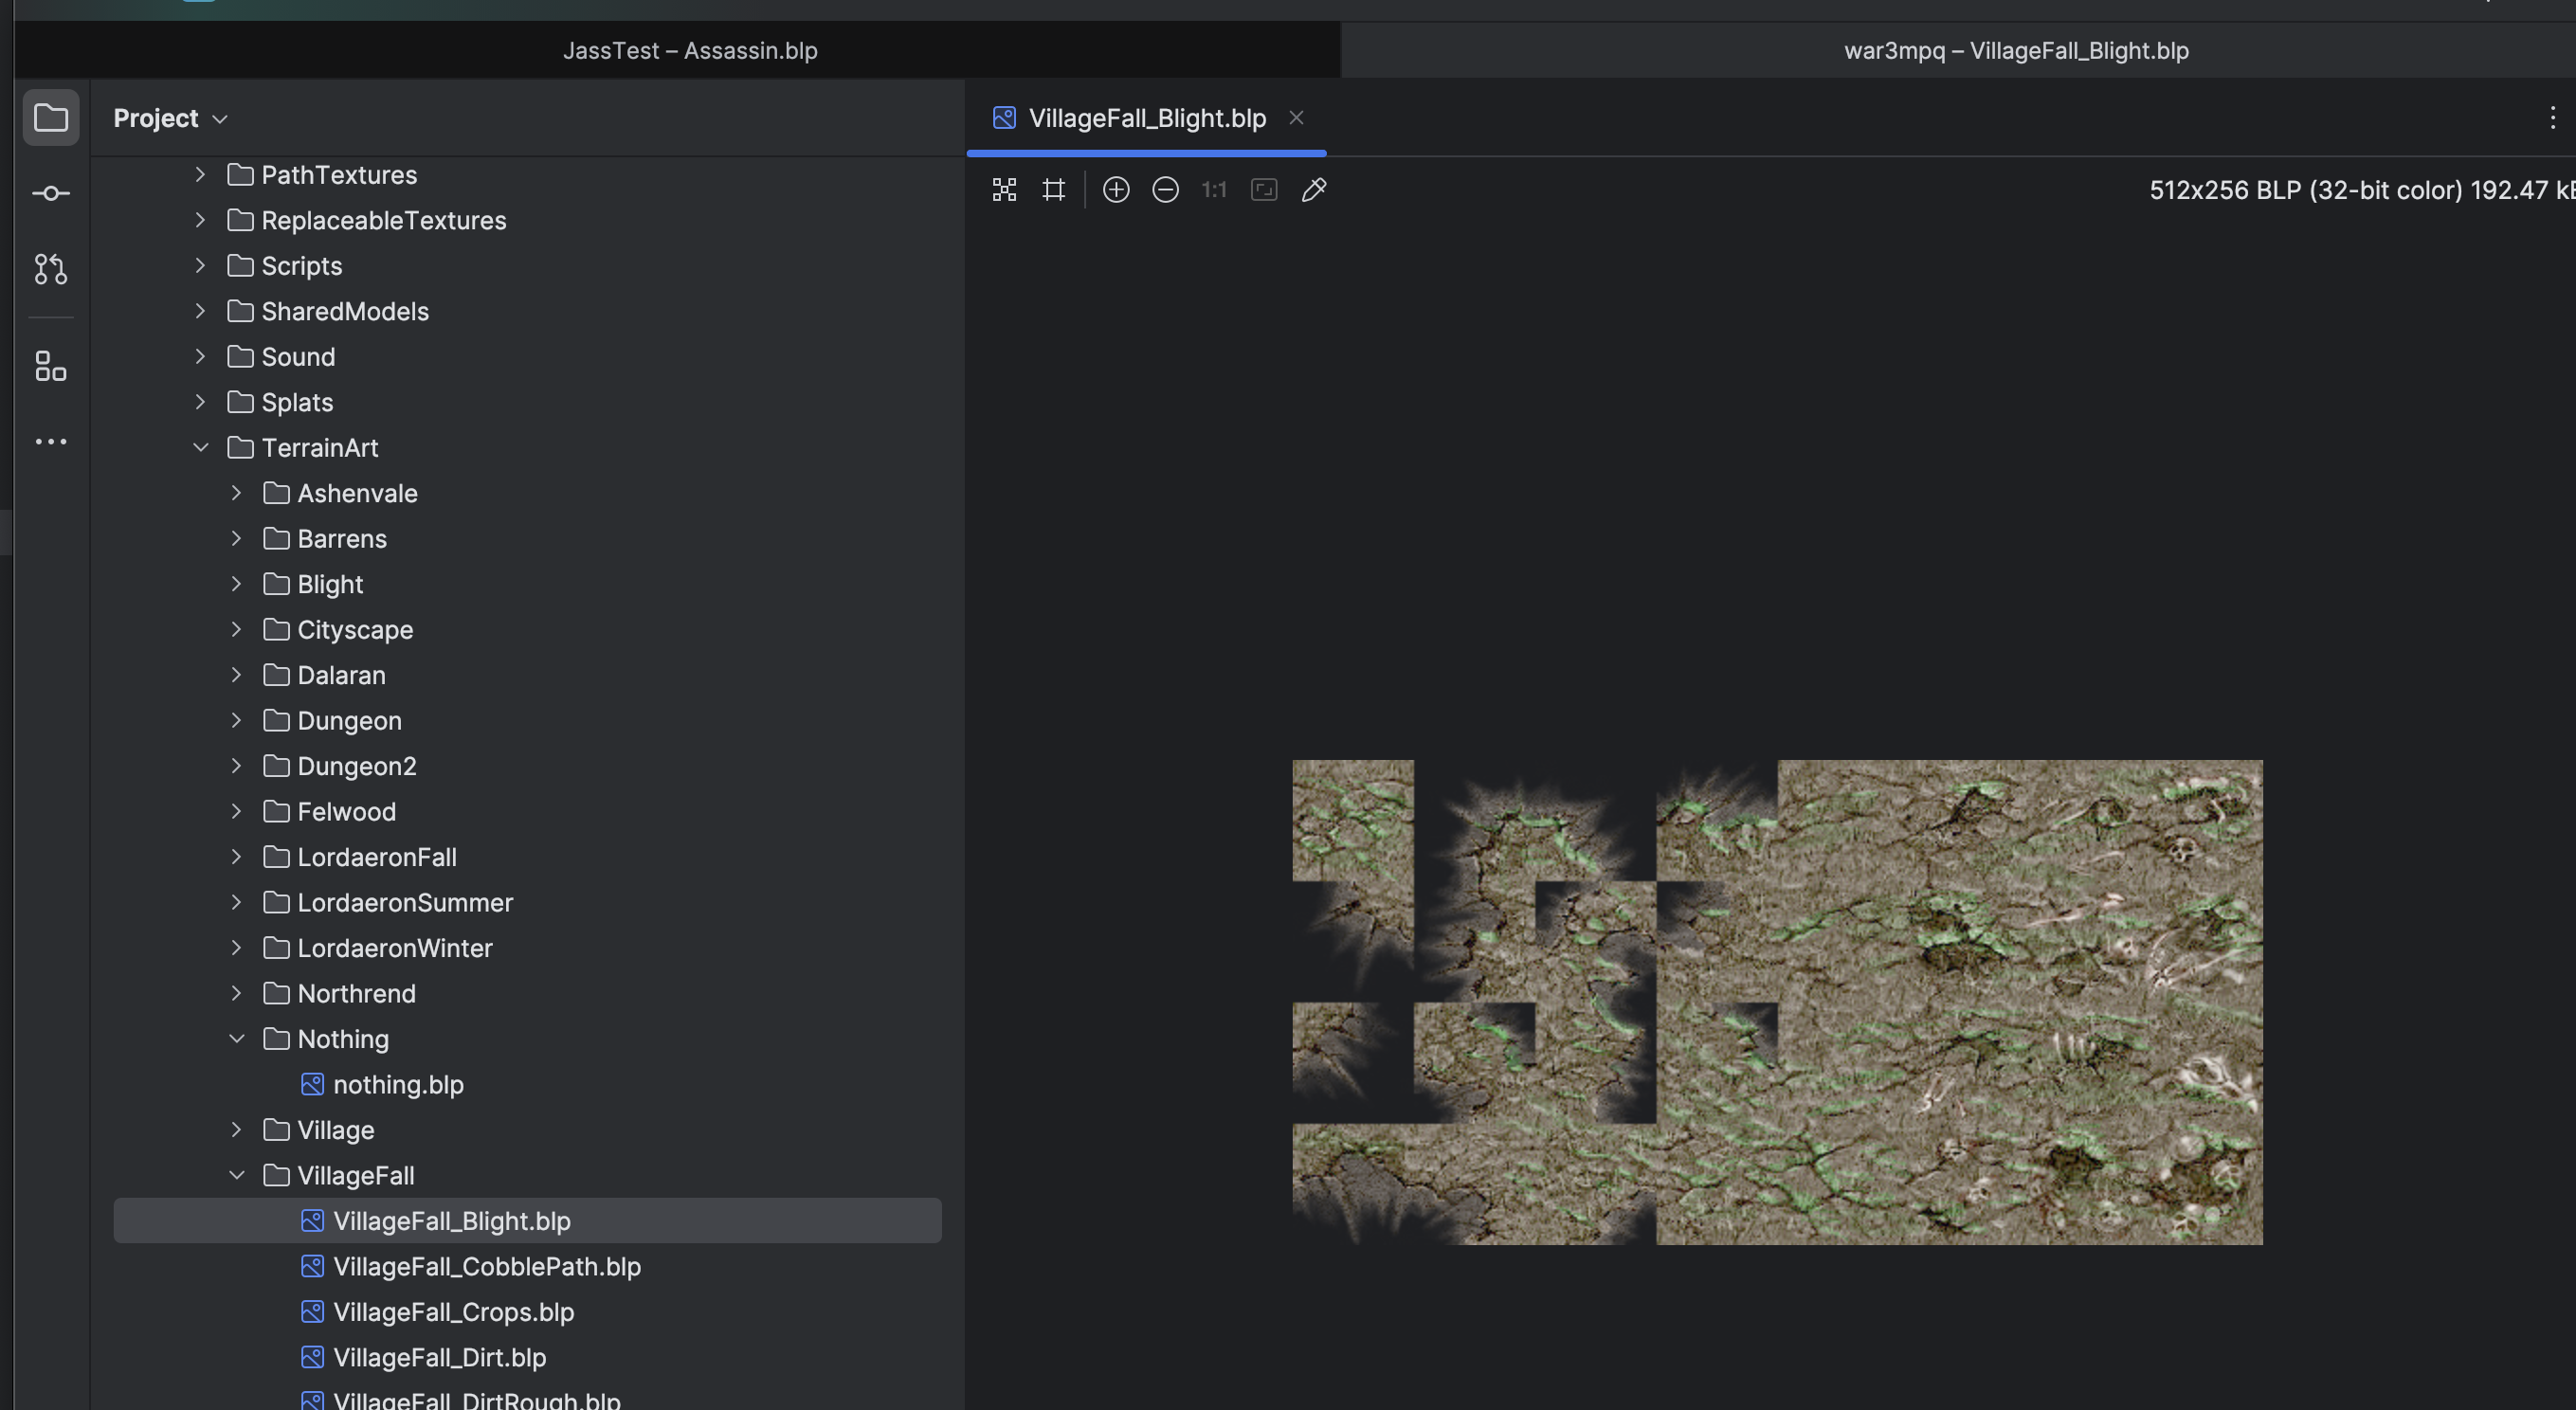Image resolution: width=2576 pixels, height=1410 pixels.
Task: Click the blight texture image preview
Action: click(1900, 1002)
